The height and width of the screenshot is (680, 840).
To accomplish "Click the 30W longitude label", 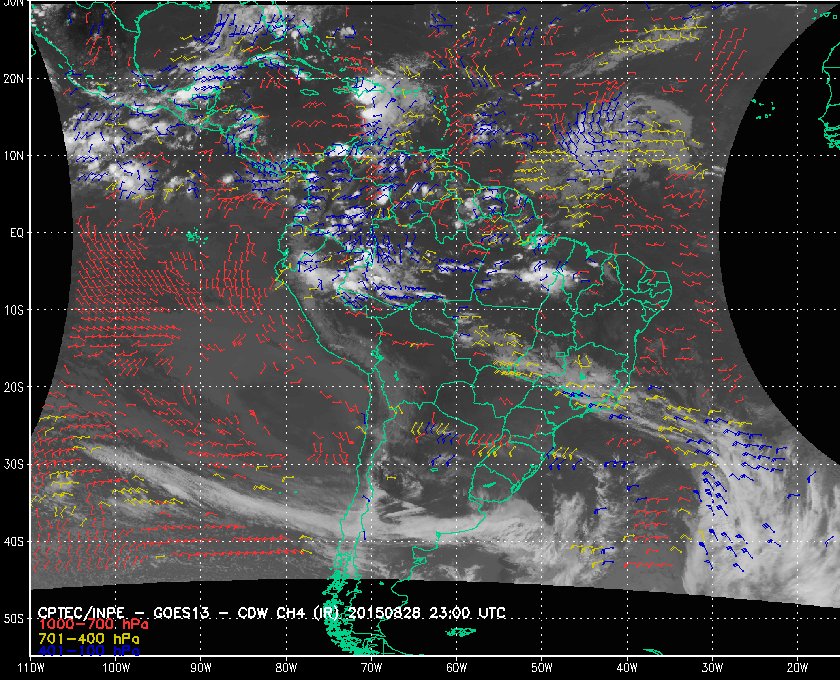I will click(712, 668).
